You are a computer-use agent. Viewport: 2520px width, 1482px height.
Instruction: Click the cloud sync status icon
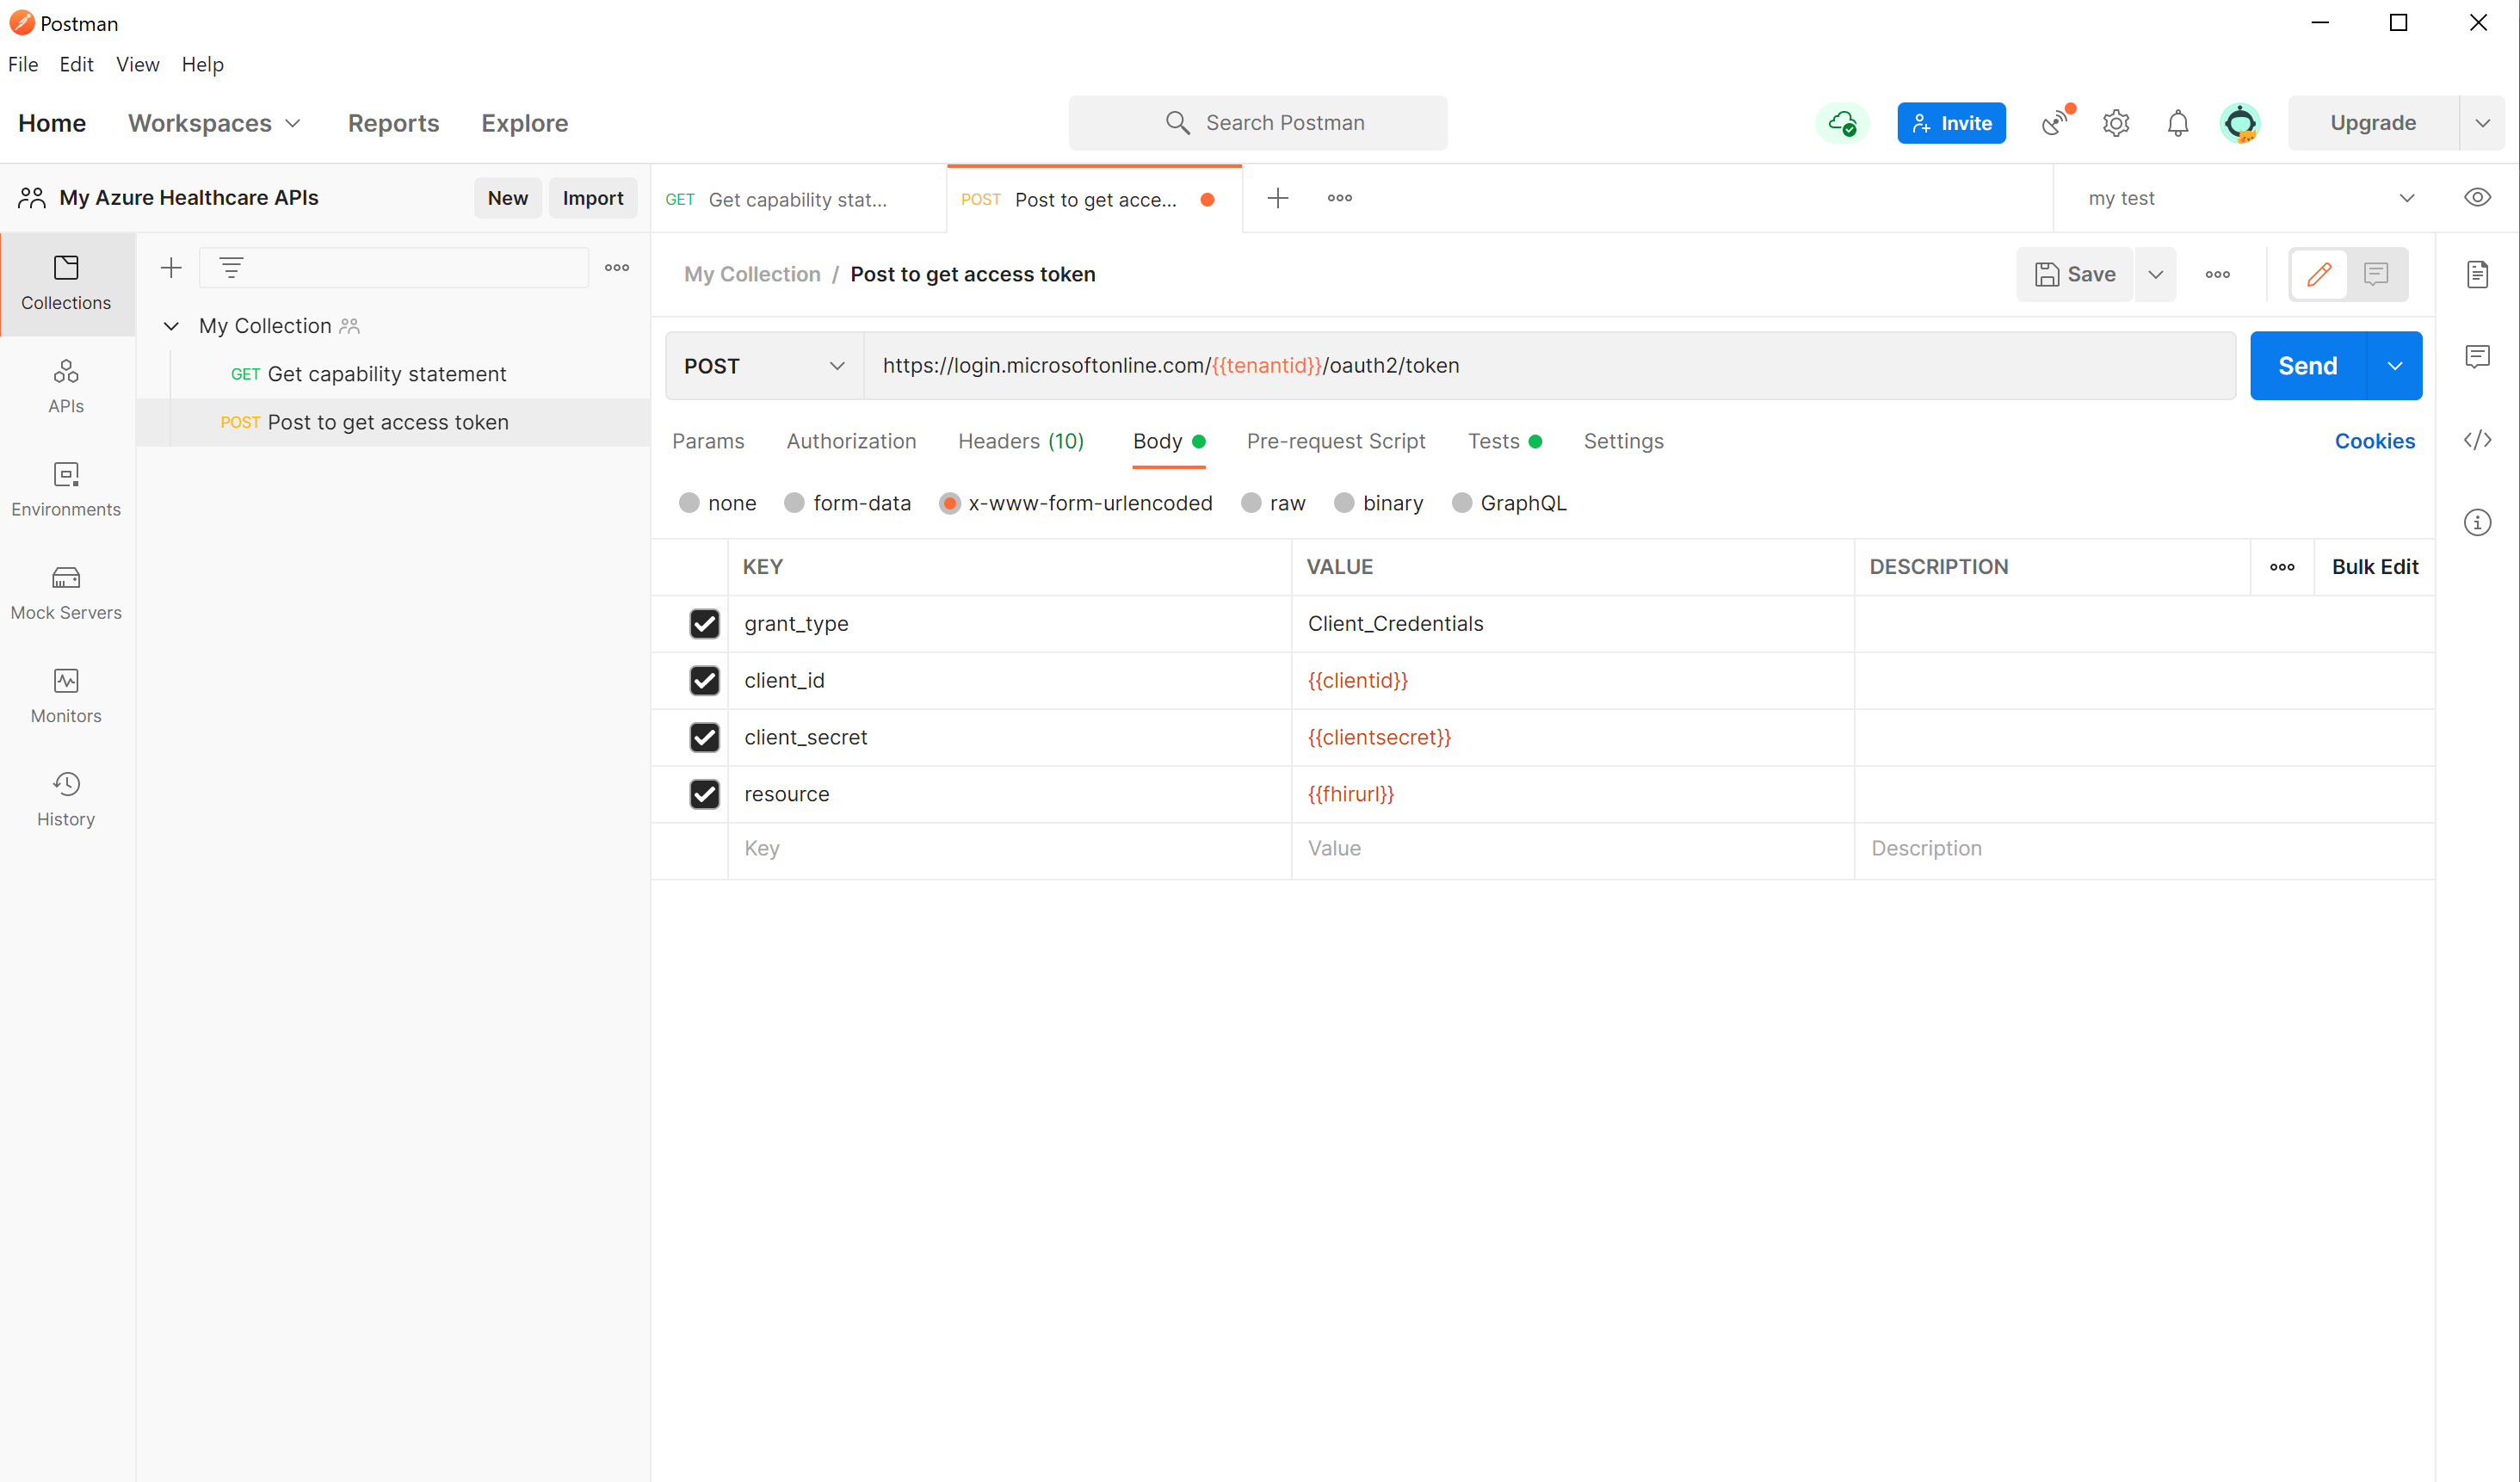click(1842, 123)
